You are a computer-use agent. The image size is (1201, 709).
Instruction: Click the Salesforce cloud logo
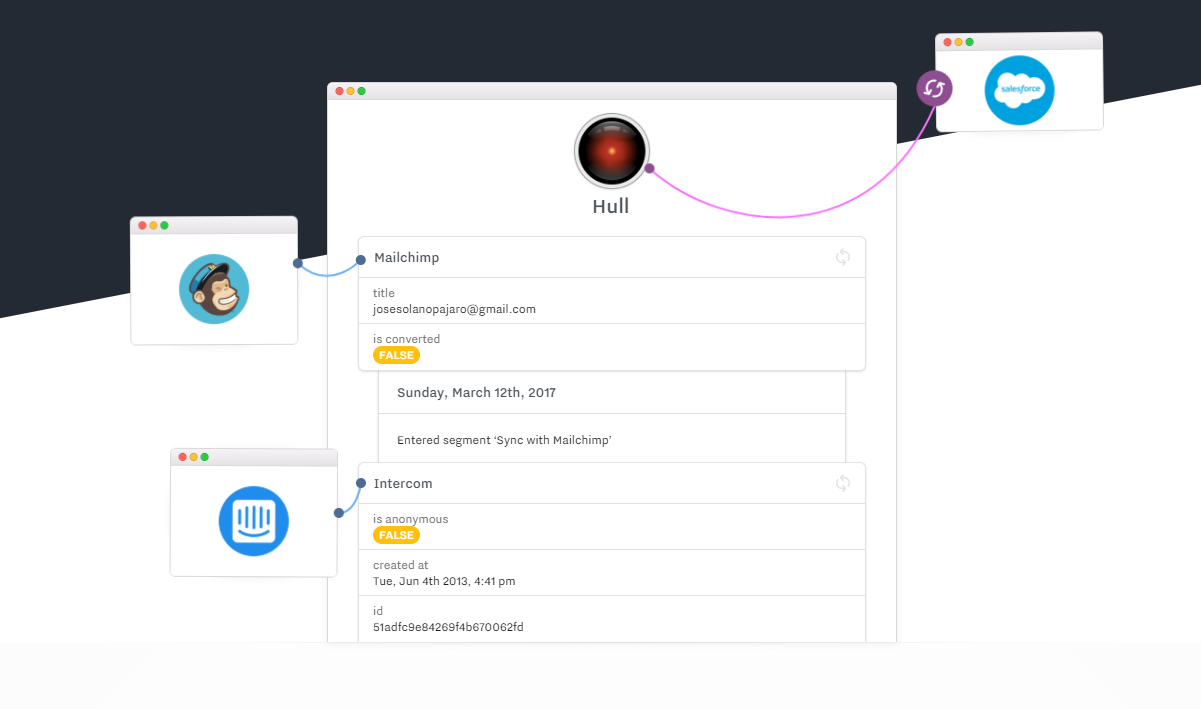point(1019,90)
